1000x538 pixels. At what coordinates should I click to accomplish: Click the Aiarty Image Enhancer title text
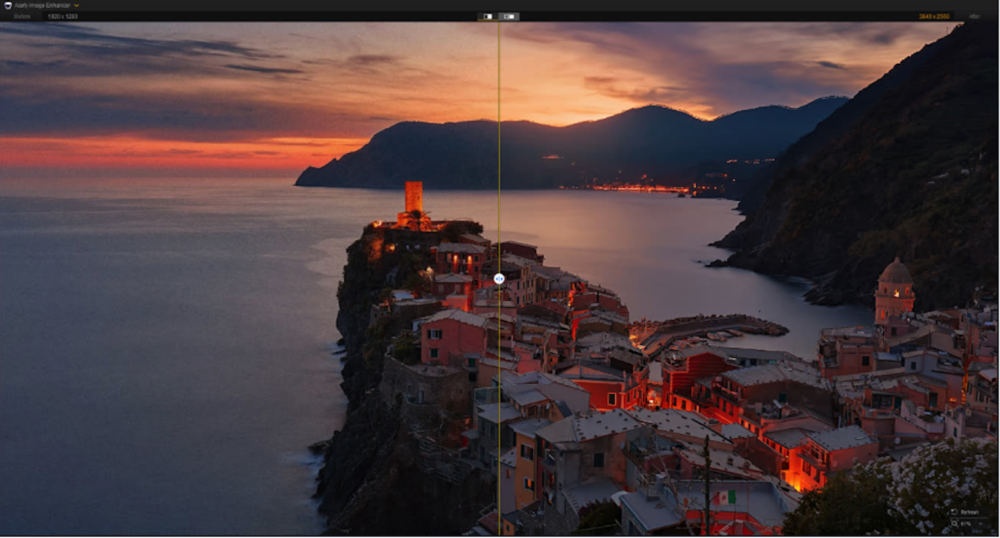(44, 5)
